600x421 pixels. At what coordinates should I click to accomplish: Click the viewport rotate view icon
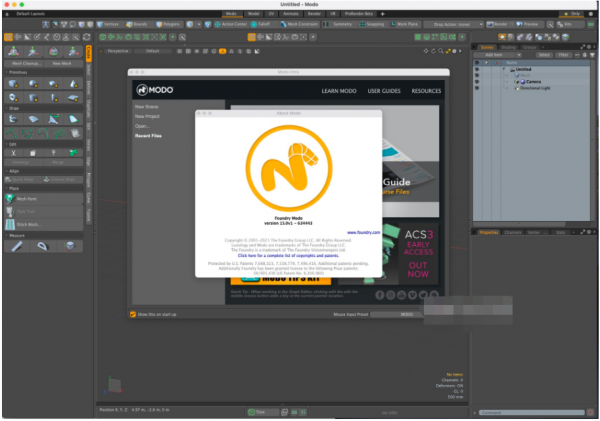click(433, 51)
